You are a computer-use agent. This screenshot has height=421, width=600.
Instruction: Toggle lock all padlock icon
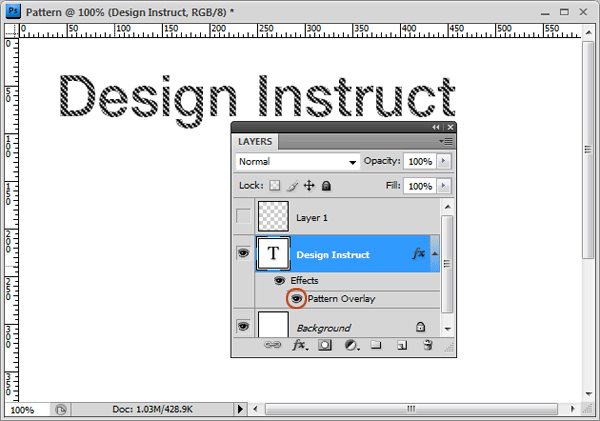tap(326, 186)
